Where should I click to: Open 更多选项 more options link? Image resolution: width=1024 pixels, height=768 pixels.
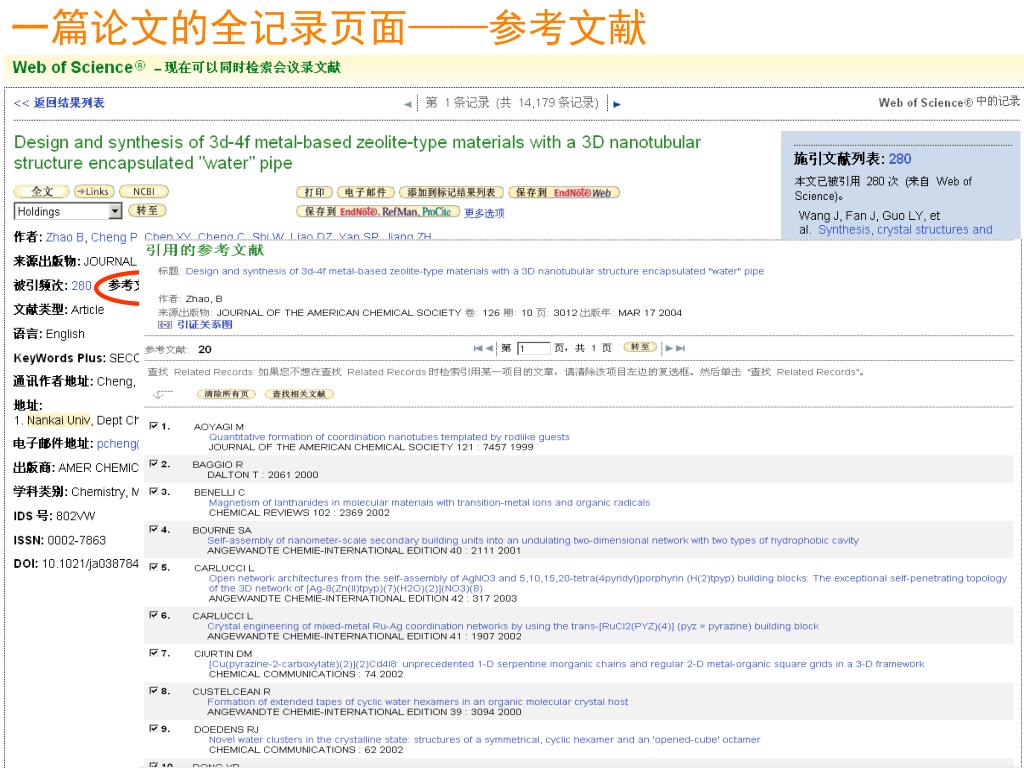pos(484,213)
